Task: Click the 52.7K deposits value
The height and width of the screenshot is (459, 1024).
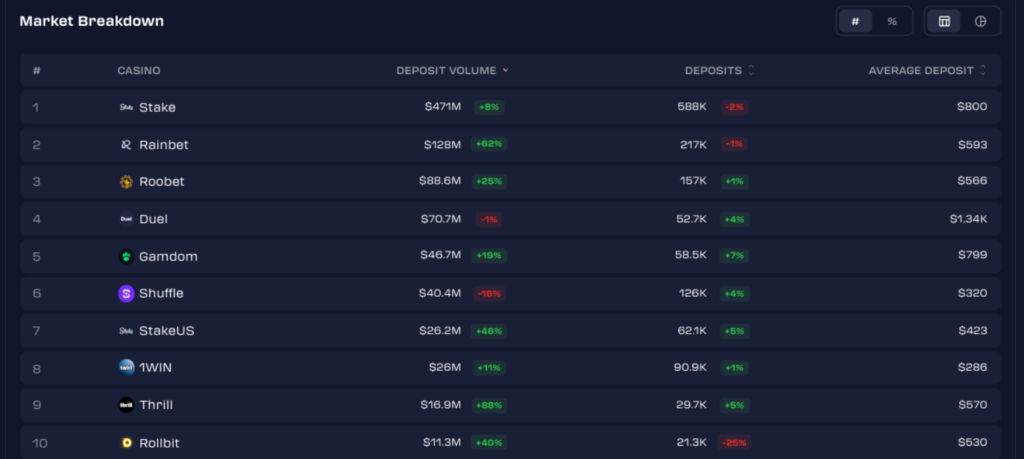Action: tap(692, 219)
